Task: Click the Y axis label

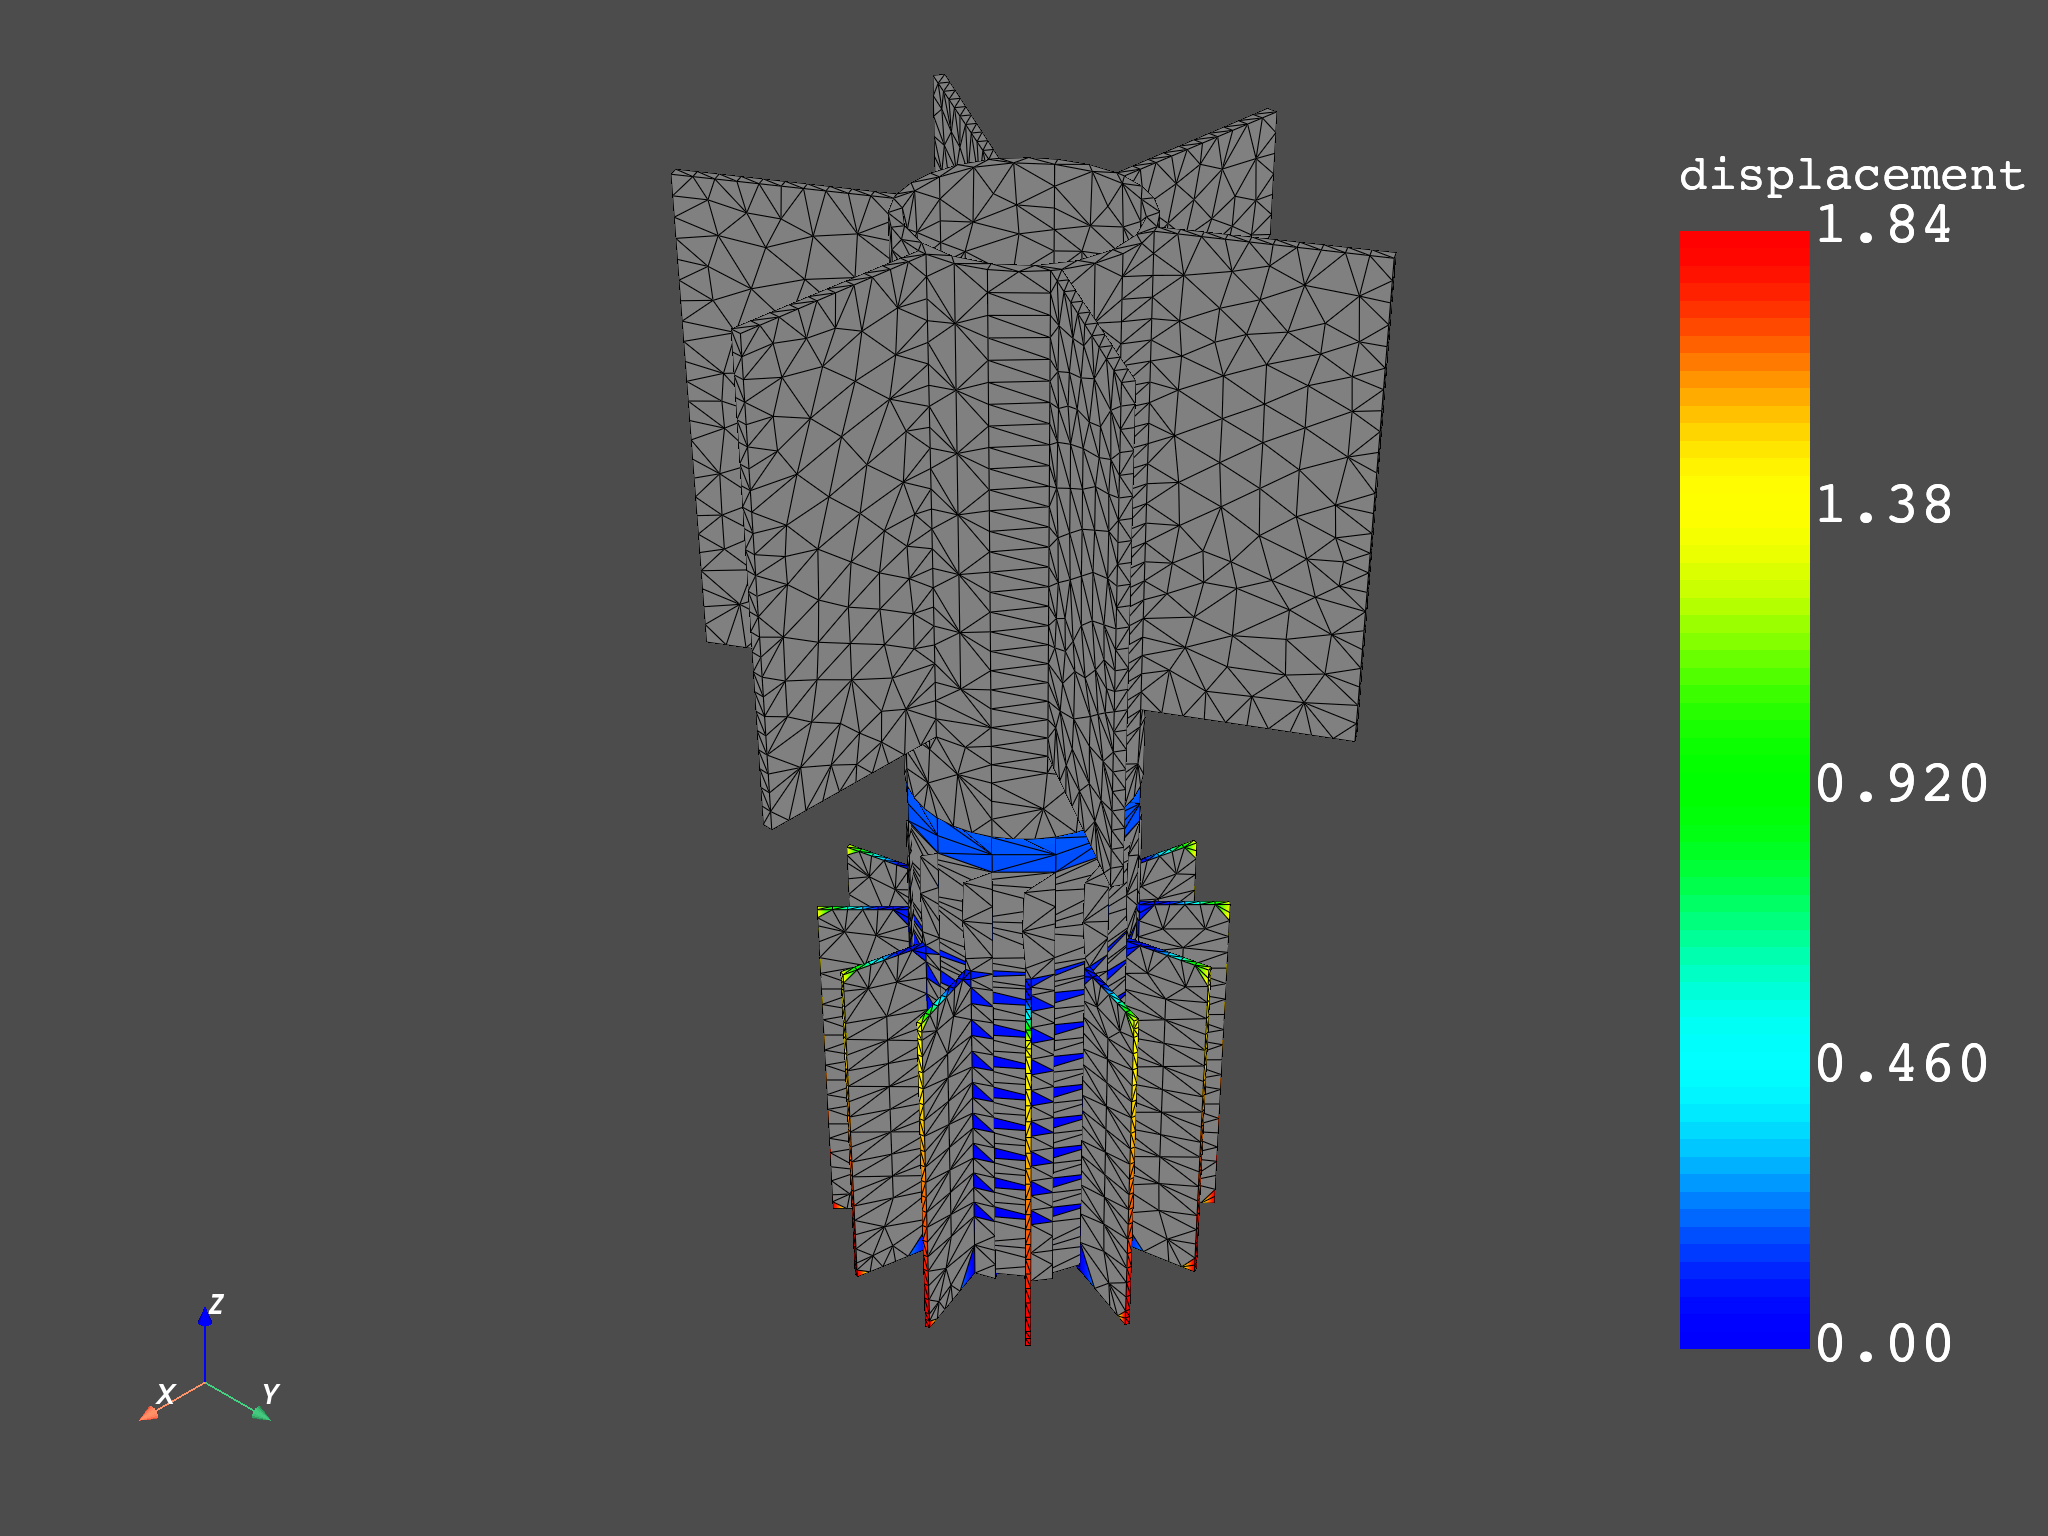Action: (270, 1393)
